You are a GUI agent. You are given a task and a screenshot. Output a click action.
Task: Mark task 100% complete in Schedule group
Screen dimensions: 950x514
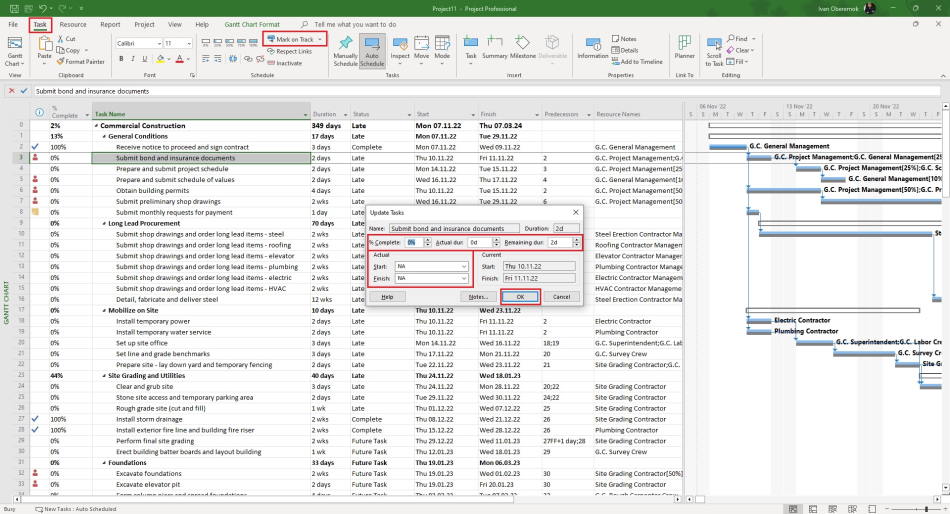point(254,43)
